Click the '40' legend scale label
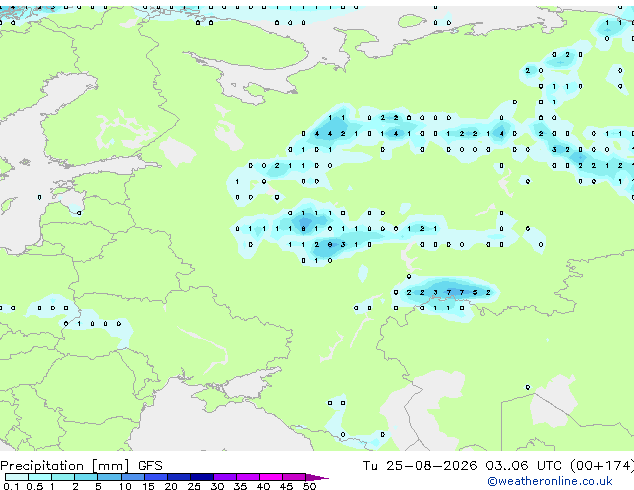 point(263,486)
